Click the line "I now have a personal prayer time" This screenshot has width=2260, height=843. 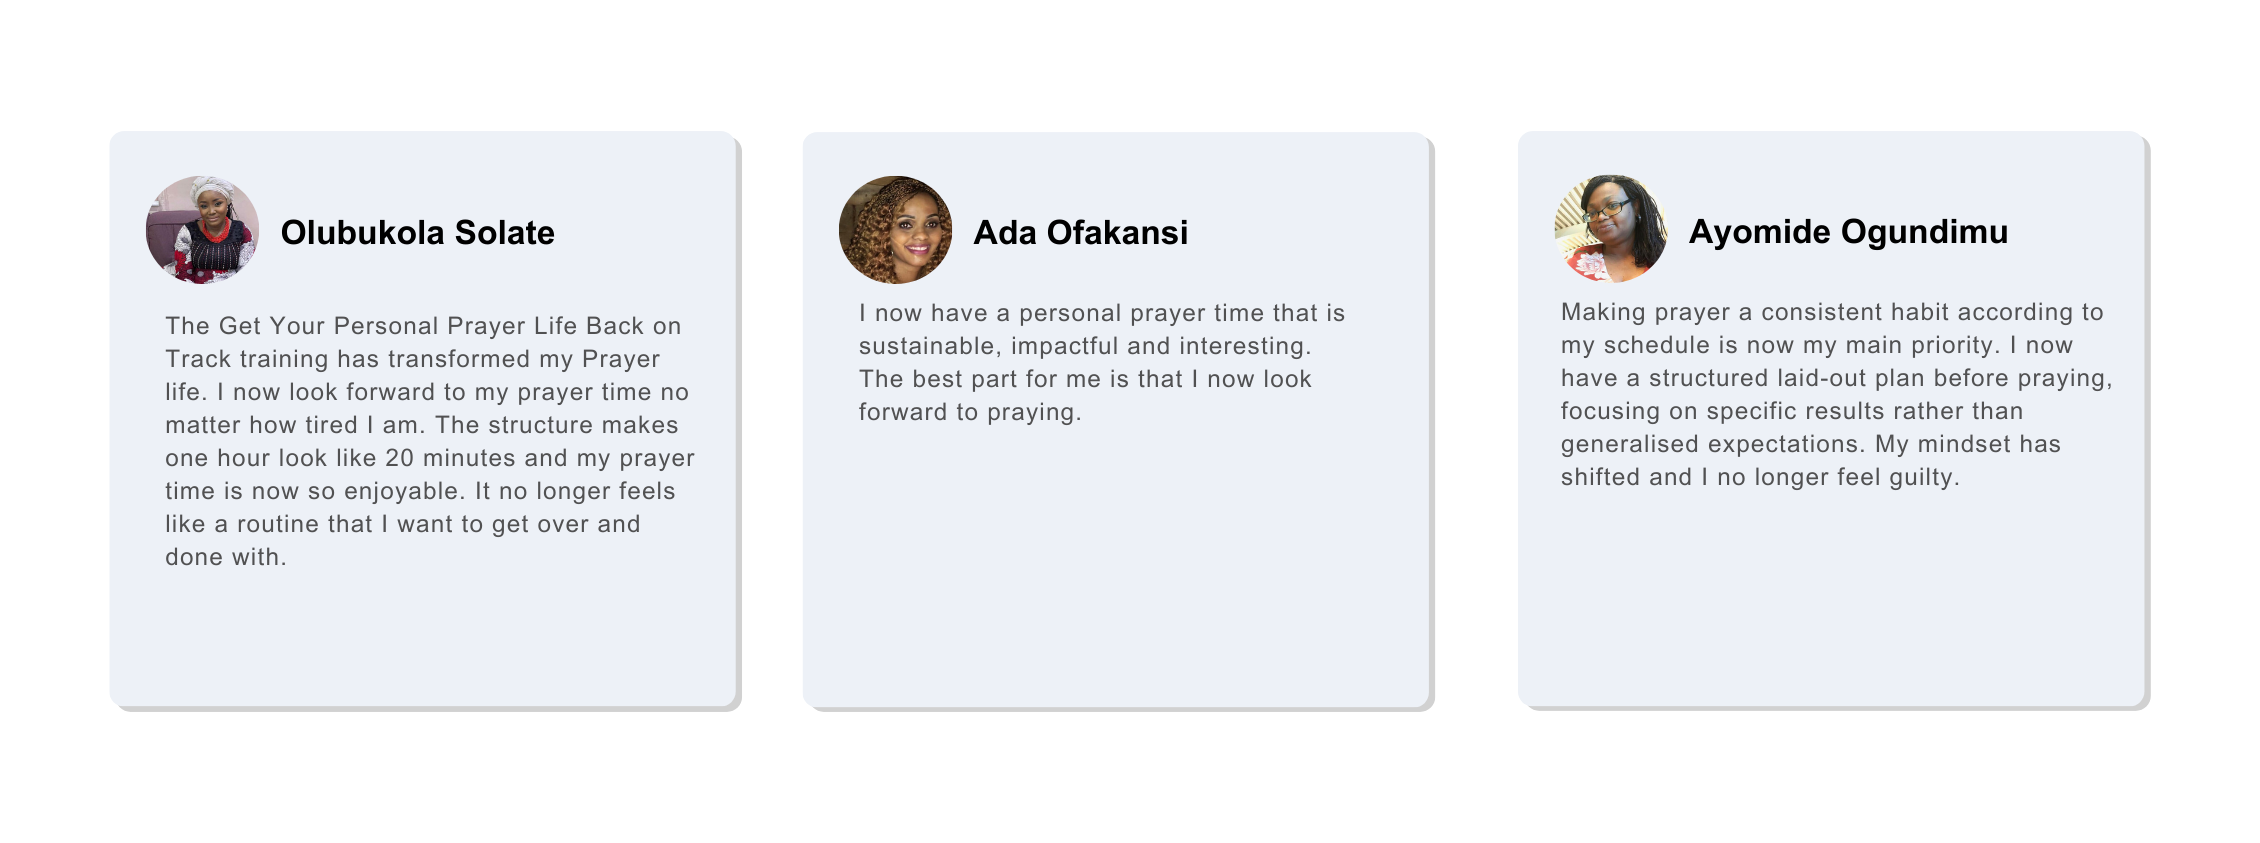click(1101, 313)
